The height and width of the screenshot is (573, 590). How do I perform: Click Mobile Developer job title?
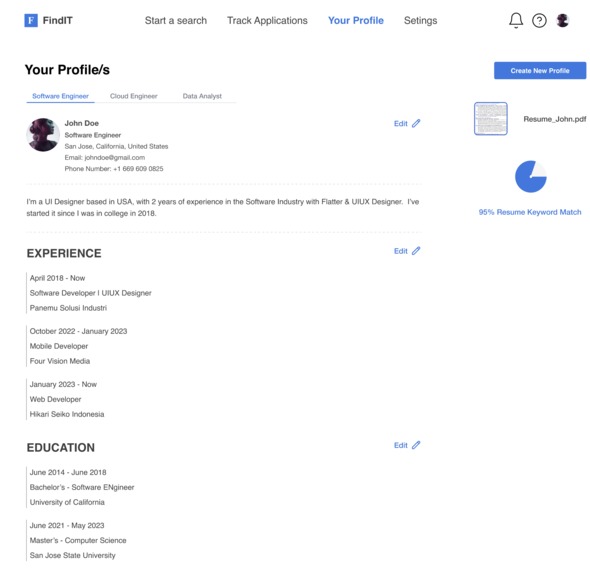tap(59, 346)
